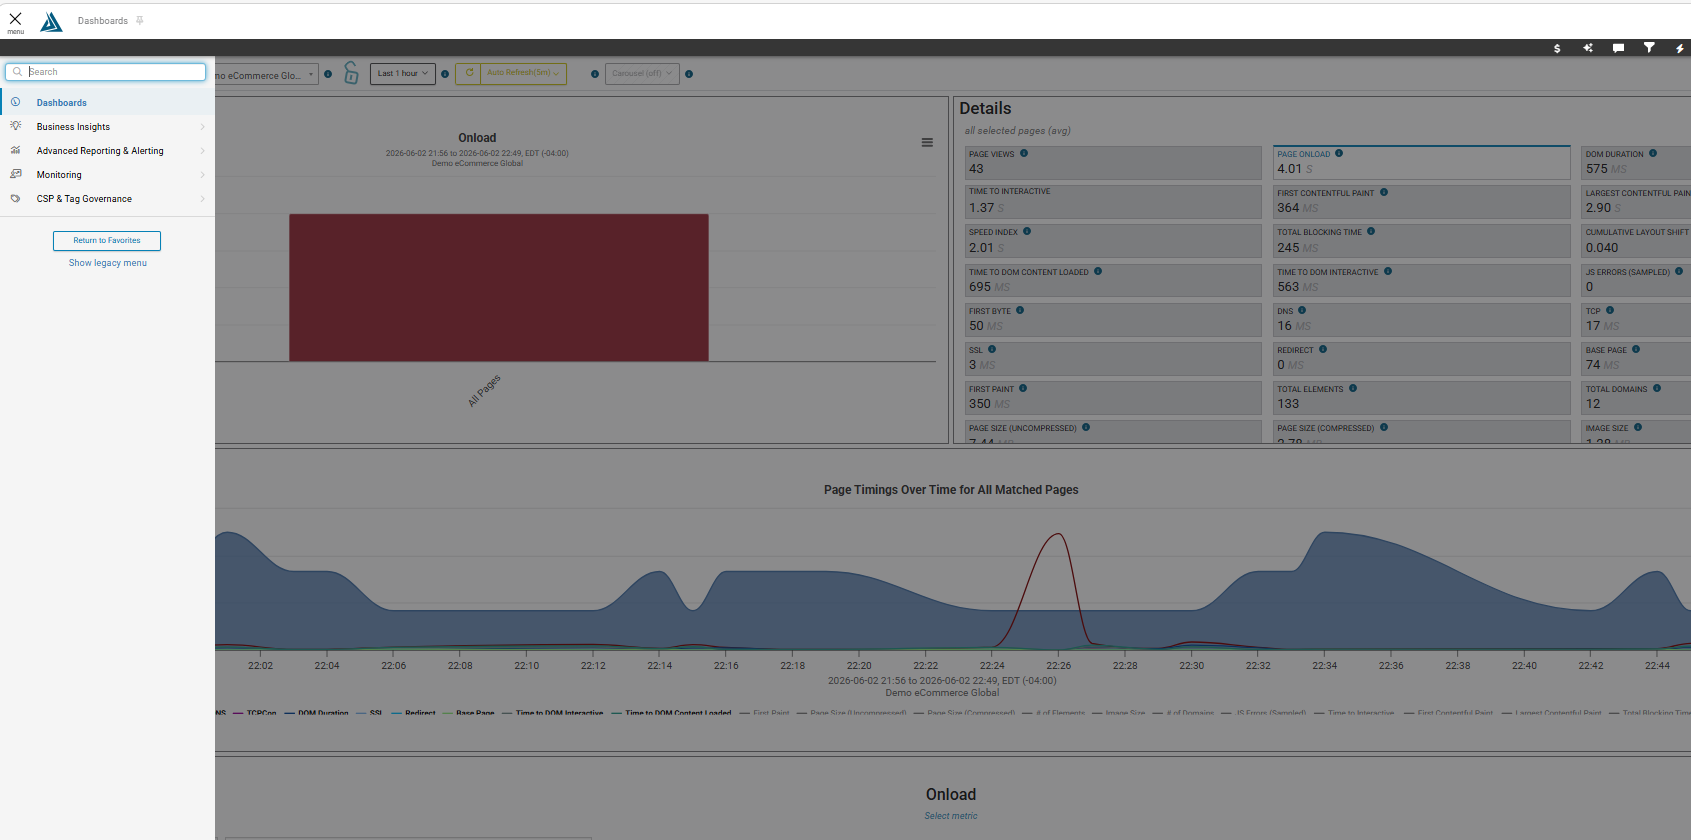This screenshot has height=840, width=1691.
Task: Select the Dashboards menu item
Action: [107, 103]
